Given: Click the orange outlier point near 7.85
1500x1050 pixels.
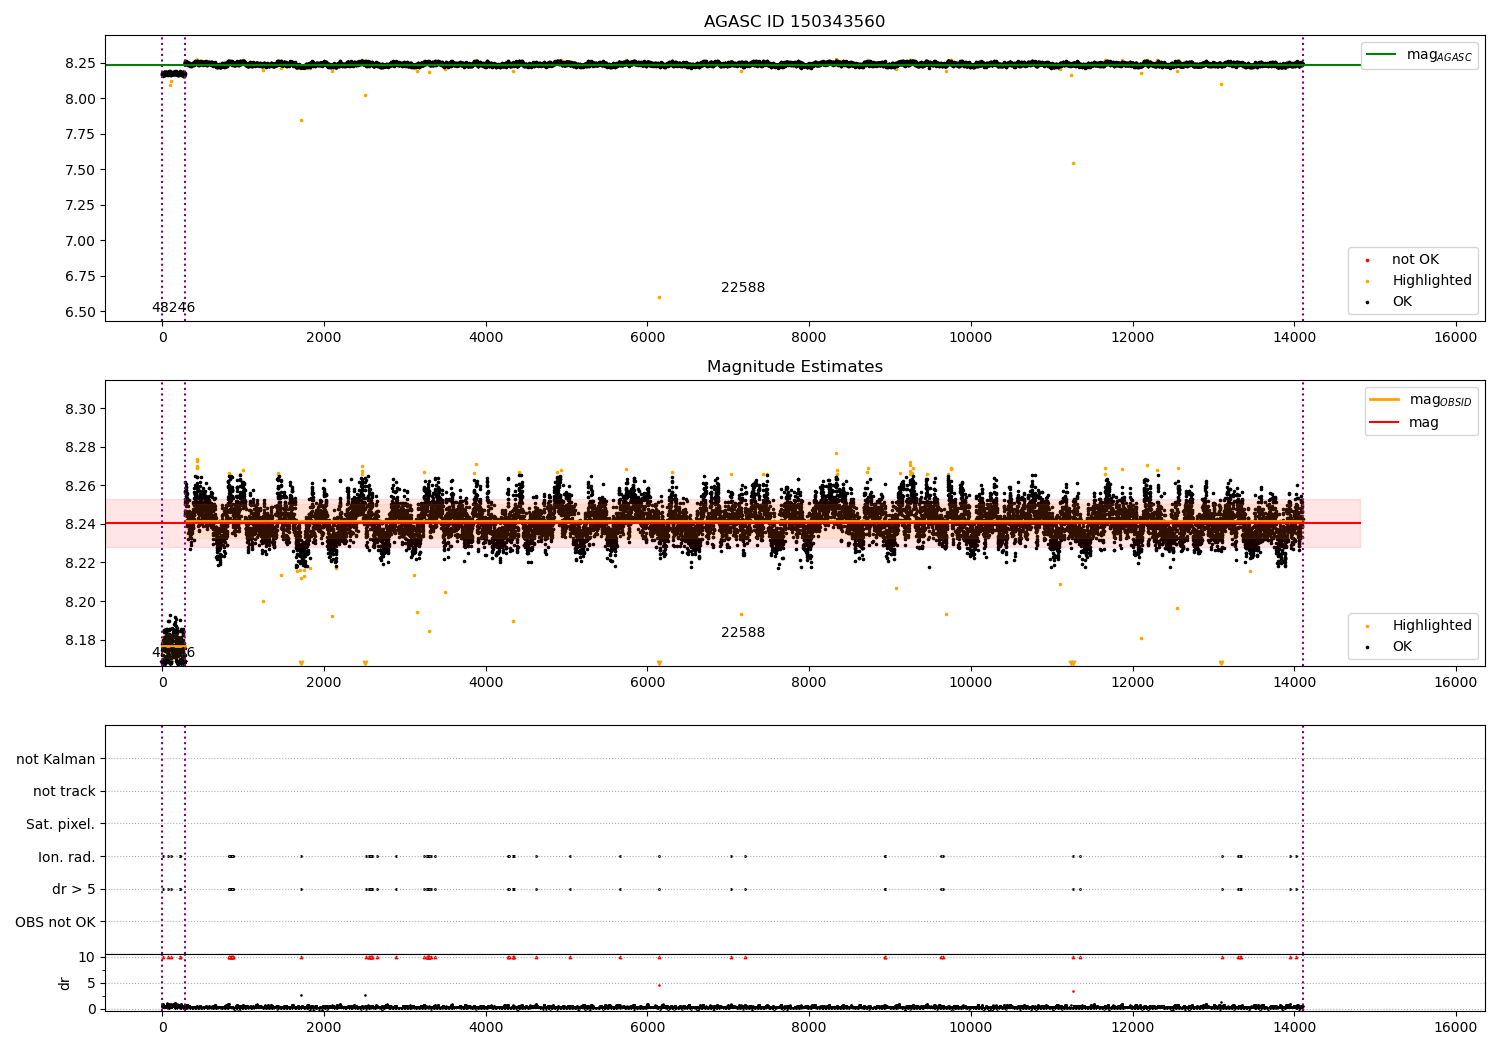Looking at the screenshot, I should point(301,120).
